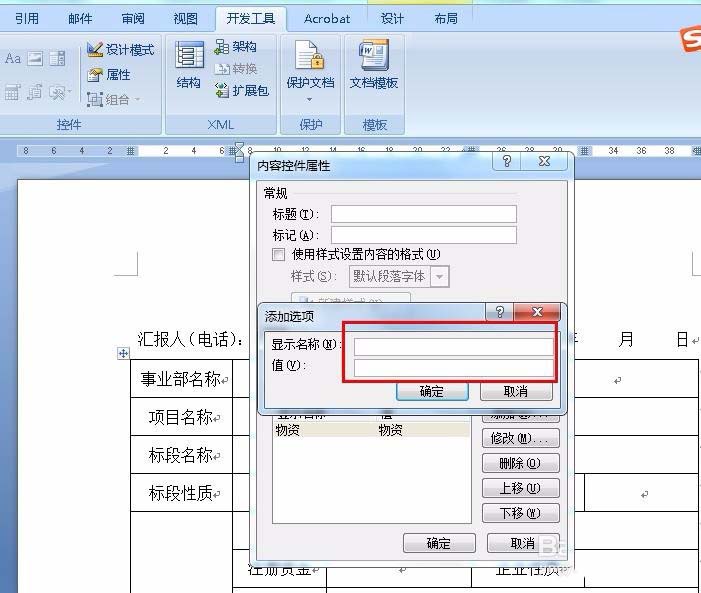
Task: Open legacy tools control icon
Action: pyautogui.click(x=60, y=92)
